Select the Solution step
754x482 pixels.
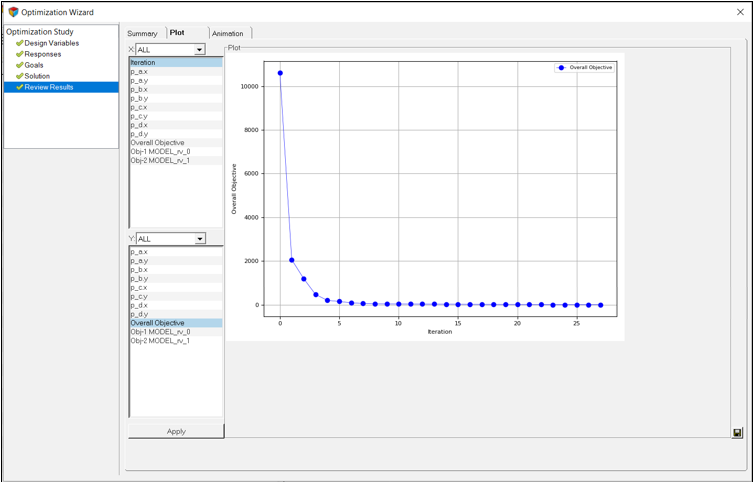point(37,76)
